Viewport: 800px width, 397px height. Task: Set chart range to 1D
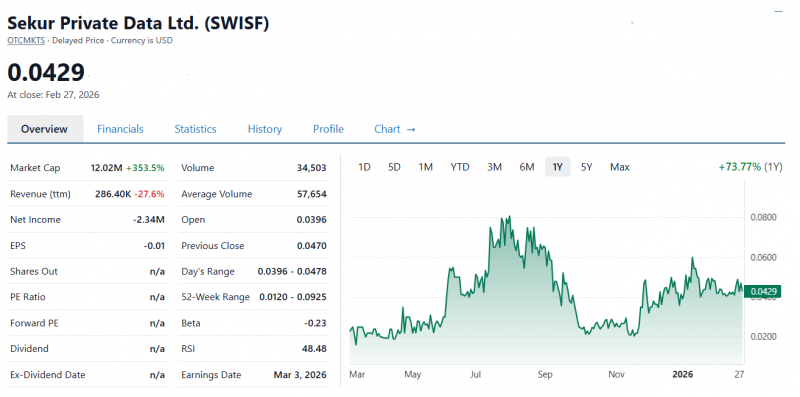click(x=364, y=167)
